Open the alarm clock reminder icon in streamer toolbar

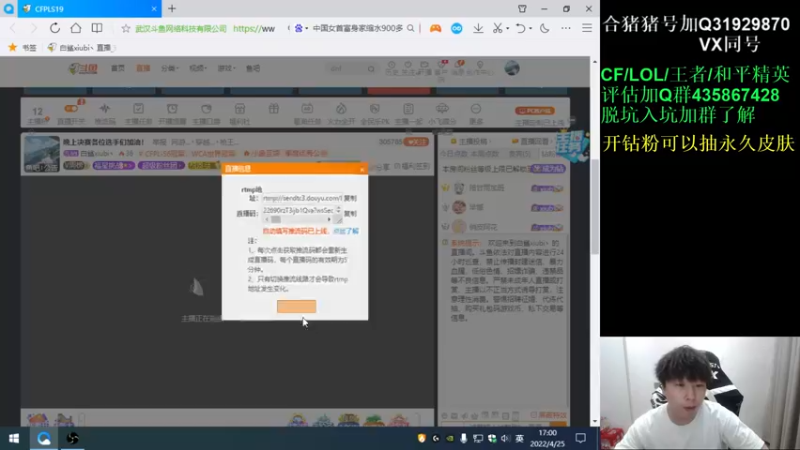[172, 109]
